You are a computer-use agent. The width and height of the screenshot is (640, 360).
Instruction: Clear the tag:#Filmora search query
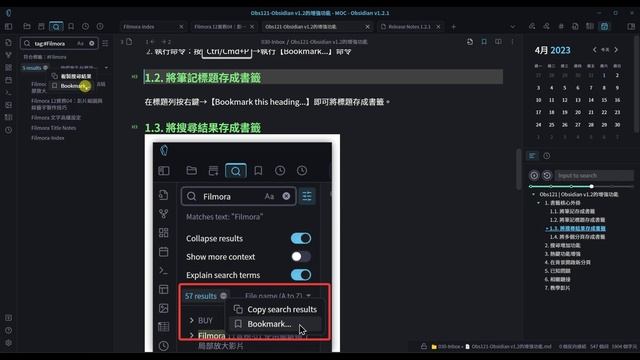[x=92, y=43]
